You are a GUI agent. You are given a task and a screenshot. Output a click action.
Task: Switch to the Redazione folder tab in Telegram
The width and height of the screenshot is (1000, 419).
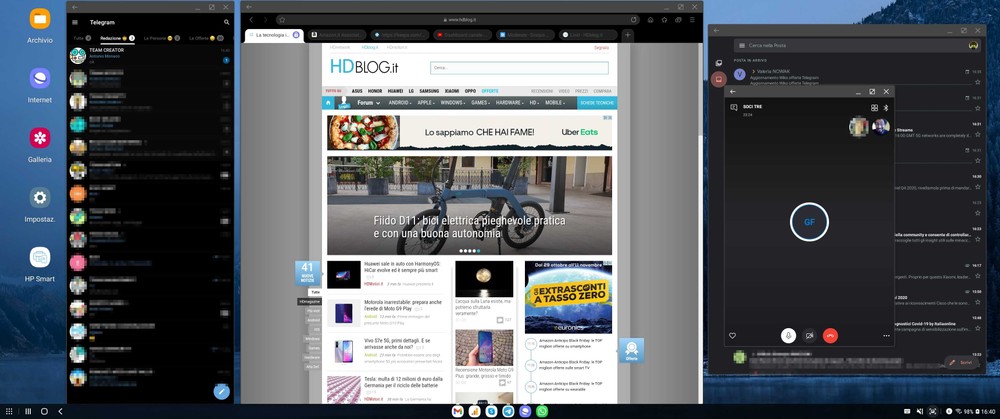pyautogui.click(x=113, y=38)
